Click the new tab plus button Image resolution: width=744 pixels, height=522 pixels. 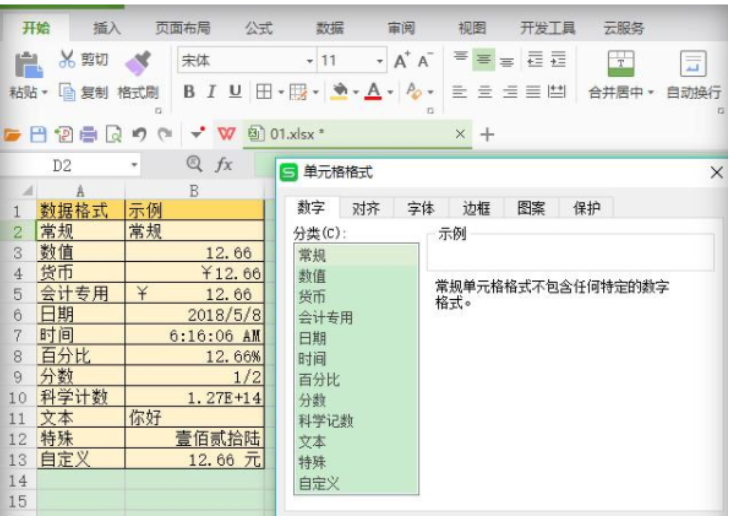[x=488, y=134]
